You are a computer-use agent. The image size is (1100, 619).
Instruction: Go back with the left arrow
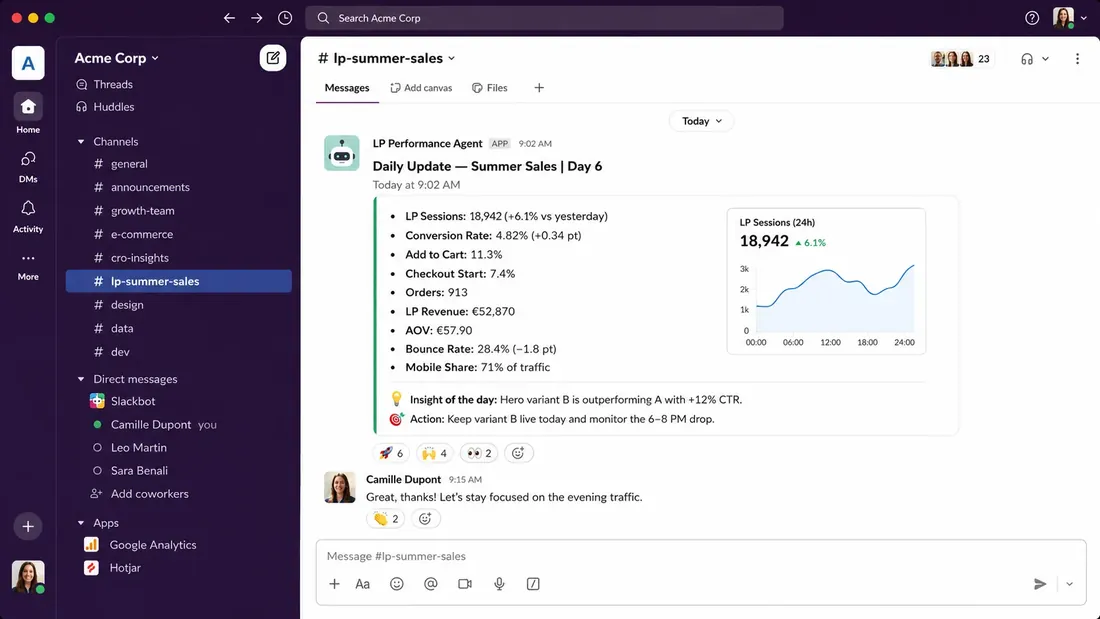pos(229,18)
